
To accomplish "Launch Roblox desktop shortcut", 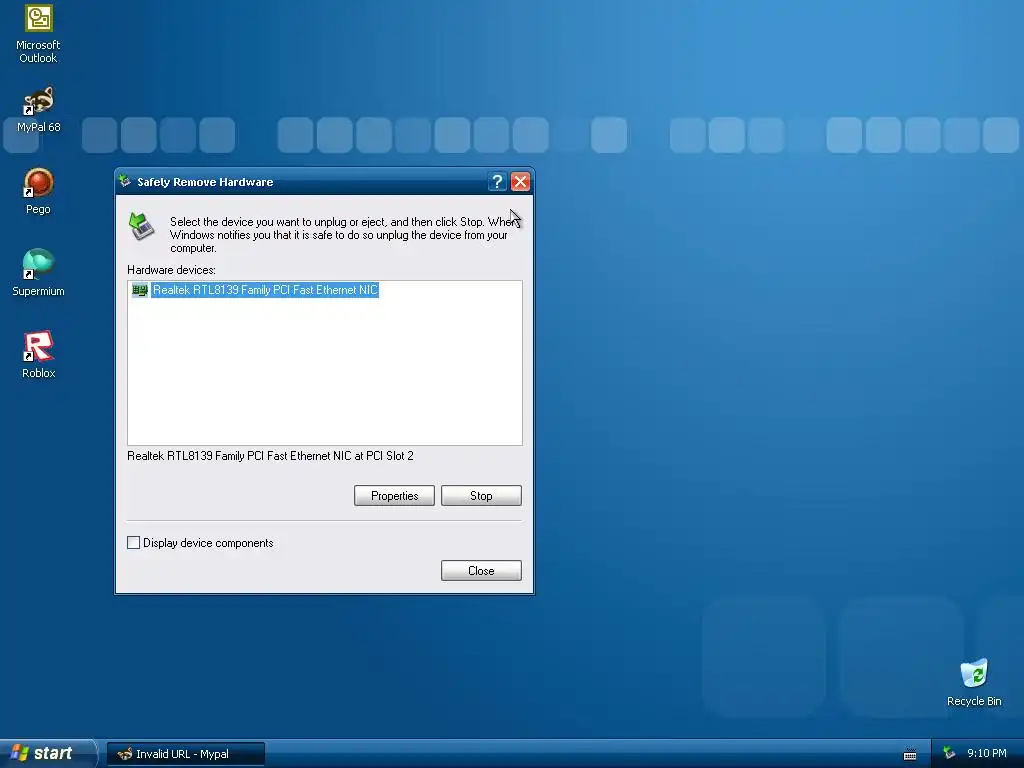I will point(38,355).
